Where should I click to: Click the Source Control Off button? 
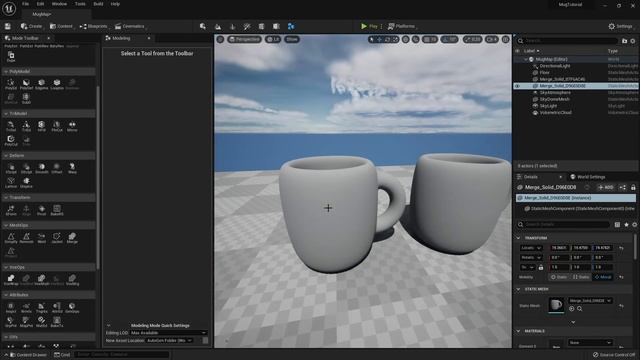click(614, 355)
